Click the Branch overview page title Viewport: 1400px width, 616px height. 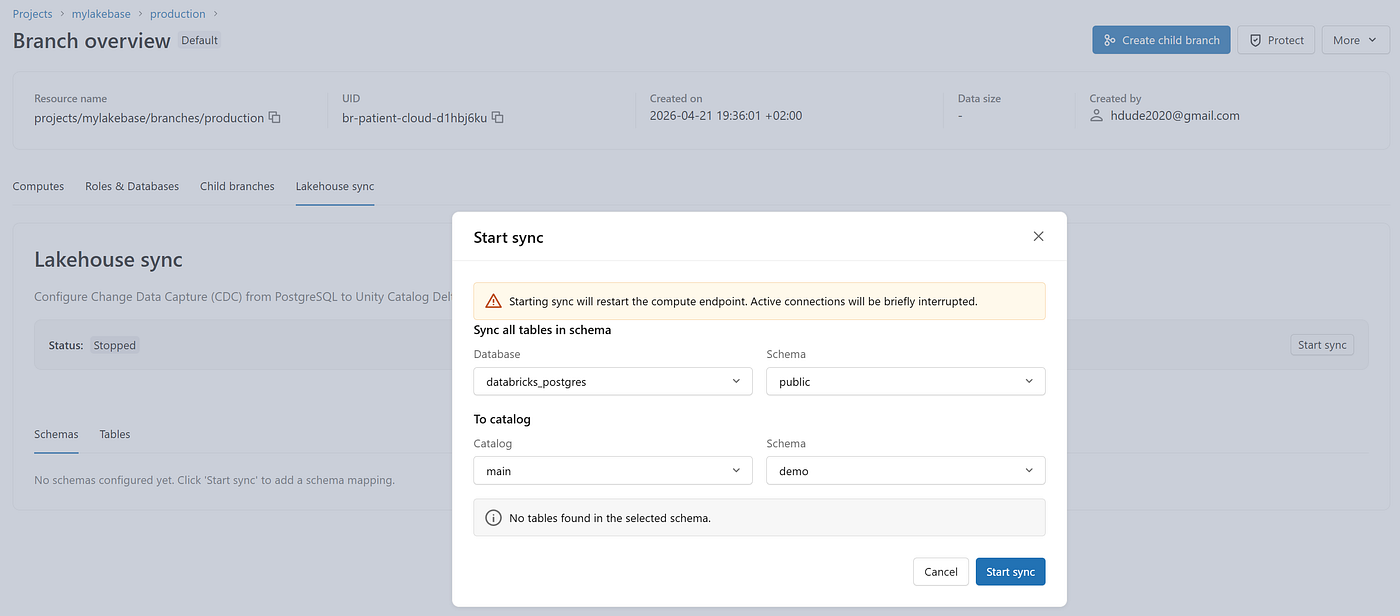pyautogui.click(x=91, y=41)
